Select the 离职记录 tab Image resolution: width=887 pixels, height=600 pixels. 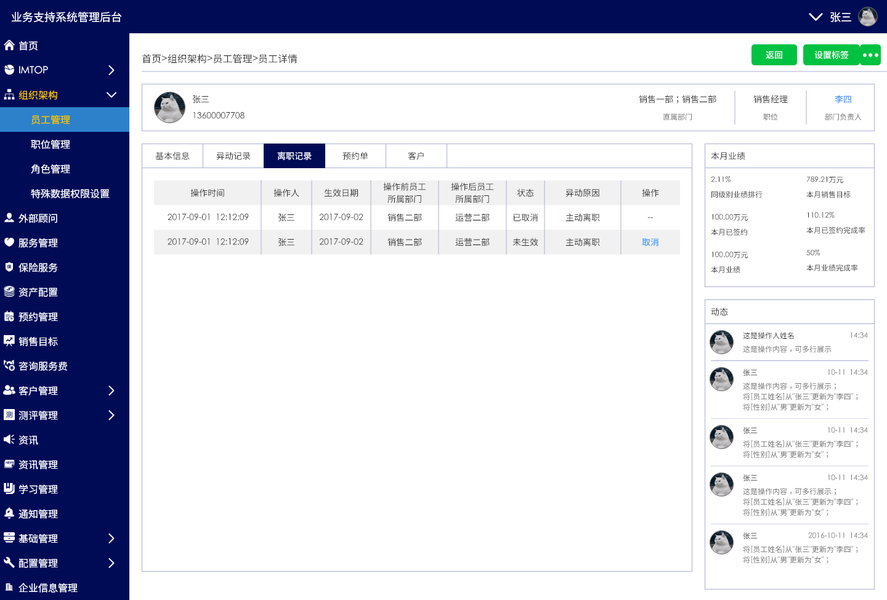pos(294,156)
